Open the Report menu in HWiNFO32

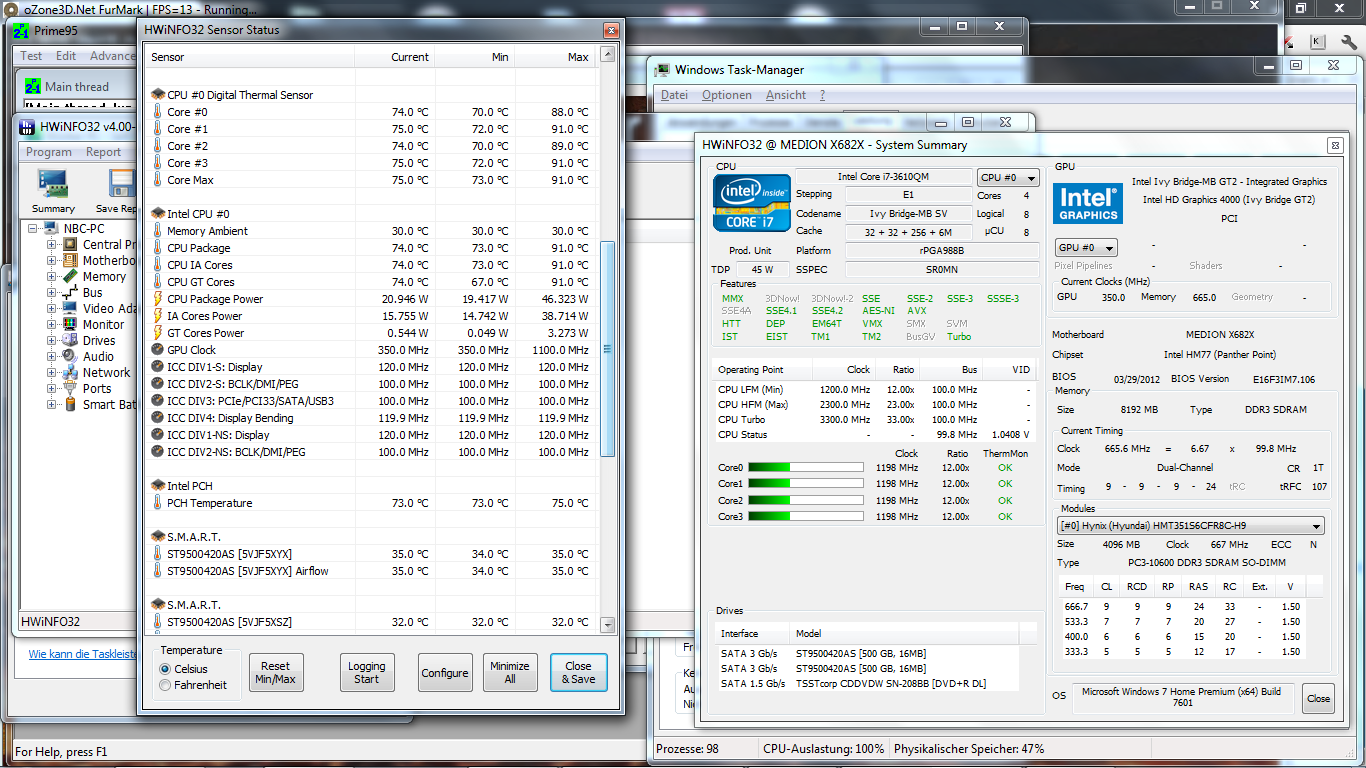click(103, 152)
